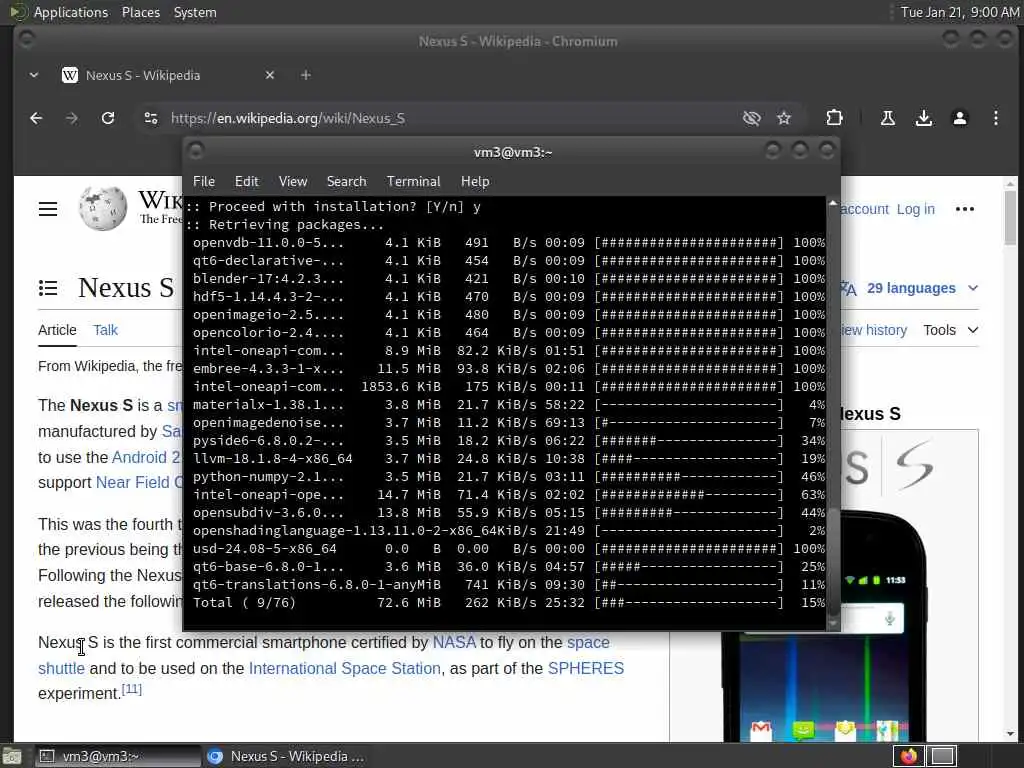Viewport: 1024px width, 768px height.
Task: Open Chromium three-dot menu
Action: [995, 118]
